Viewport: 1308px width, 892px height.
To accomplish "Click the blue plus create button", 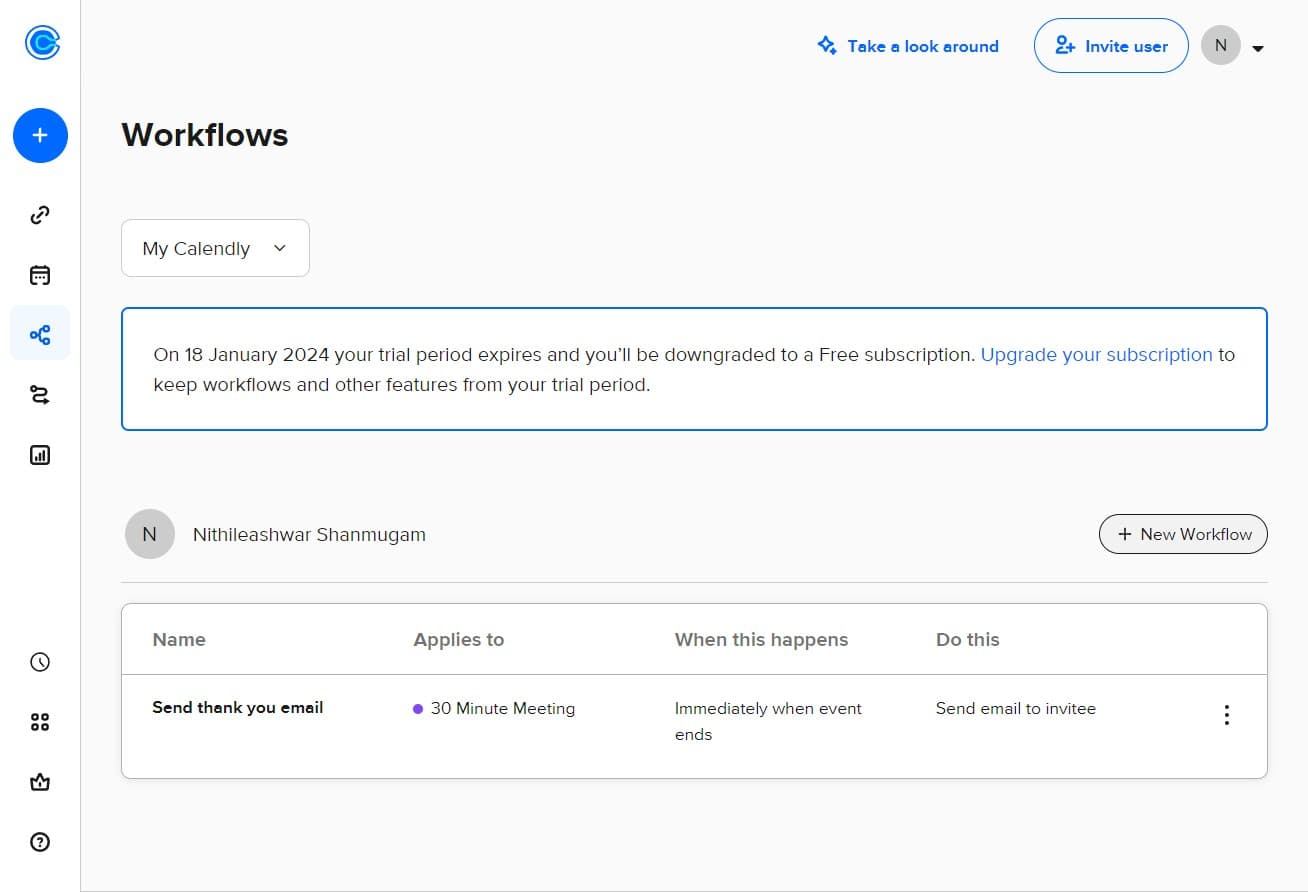I will tap(40, 135).
